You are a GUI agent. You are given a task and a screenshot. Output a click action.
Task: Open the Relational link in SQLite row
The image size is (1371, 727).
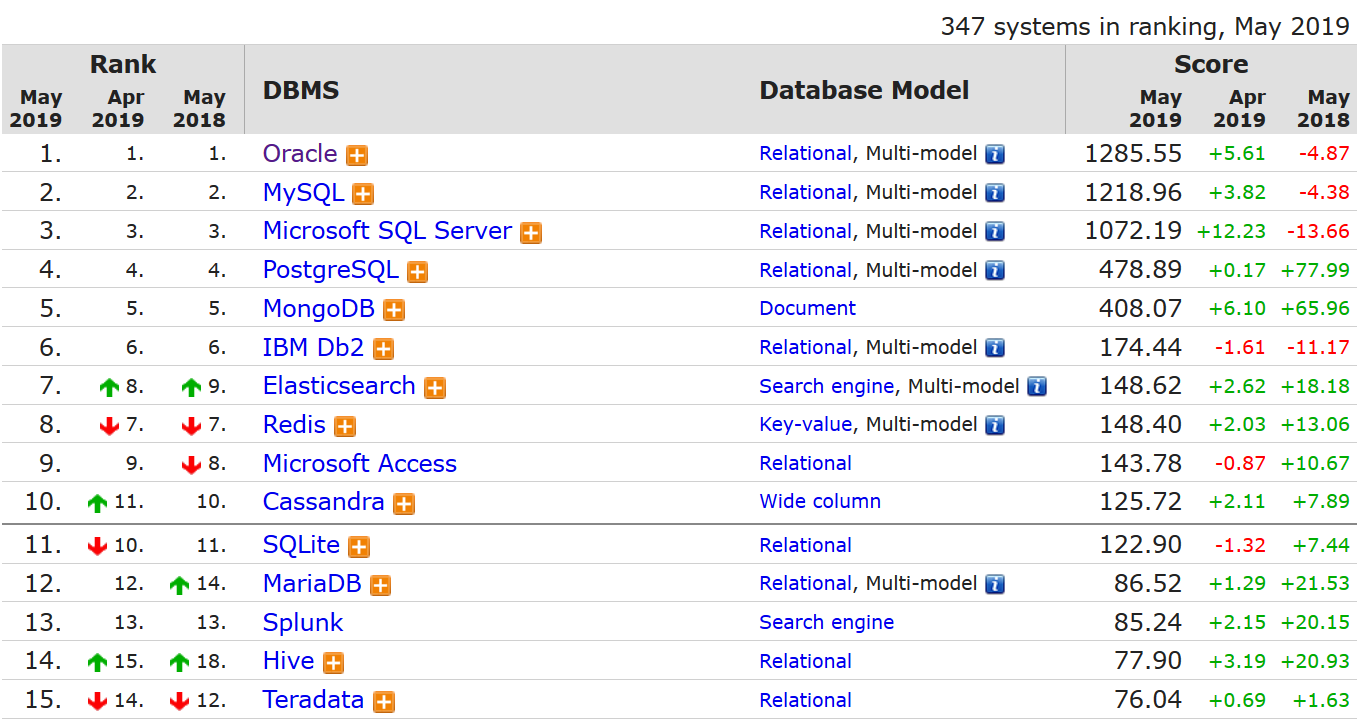(x=806, y=545)
